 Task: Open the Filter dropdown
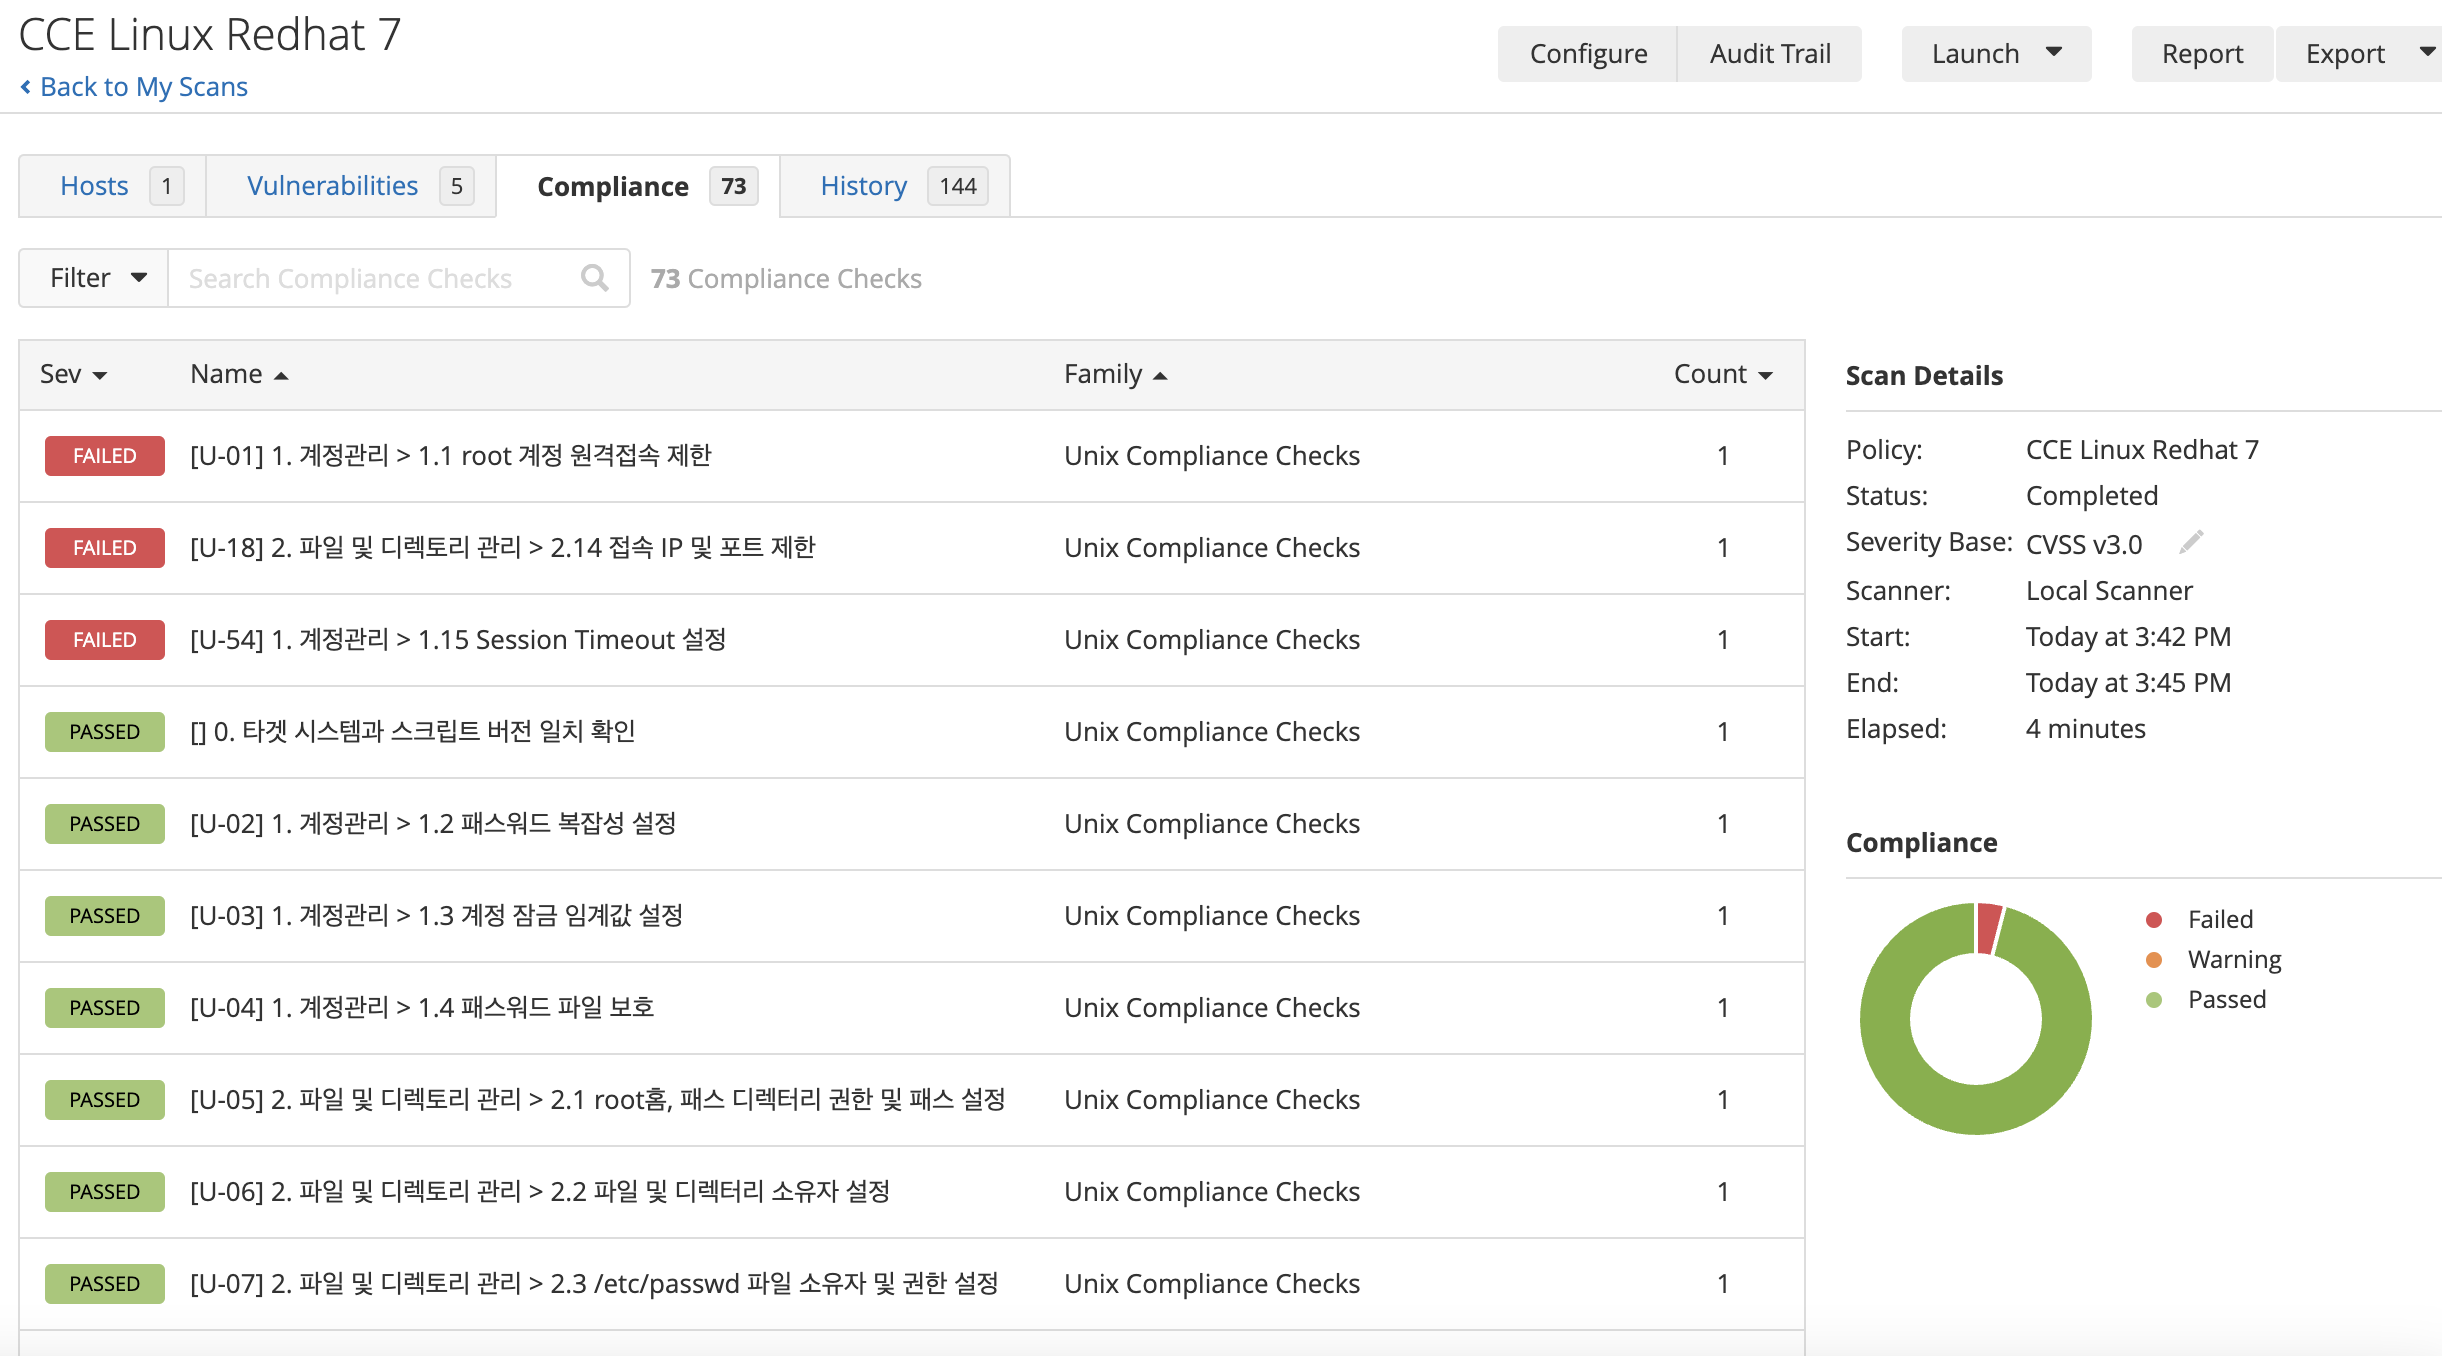[x=94, y=278]
